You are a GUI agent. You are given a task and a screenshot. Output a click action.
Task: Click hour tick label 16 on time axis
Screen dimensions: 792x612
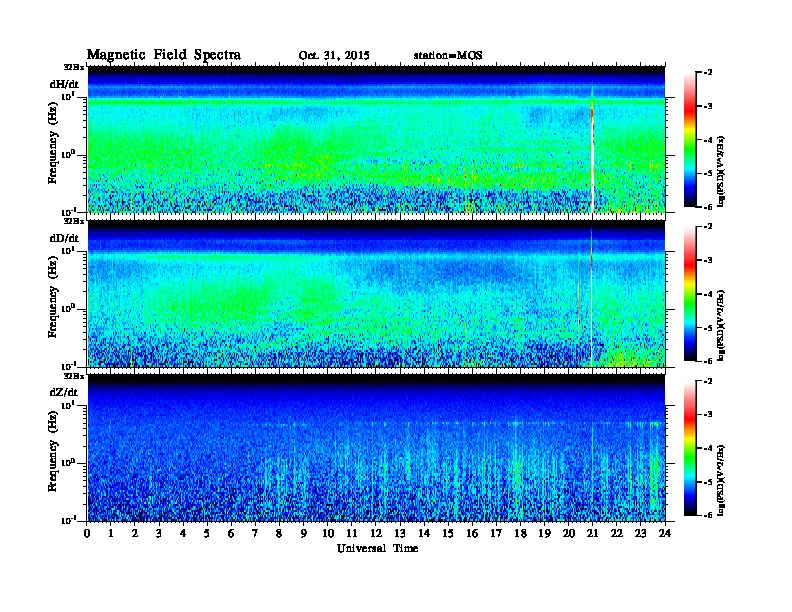click(472, 533)
